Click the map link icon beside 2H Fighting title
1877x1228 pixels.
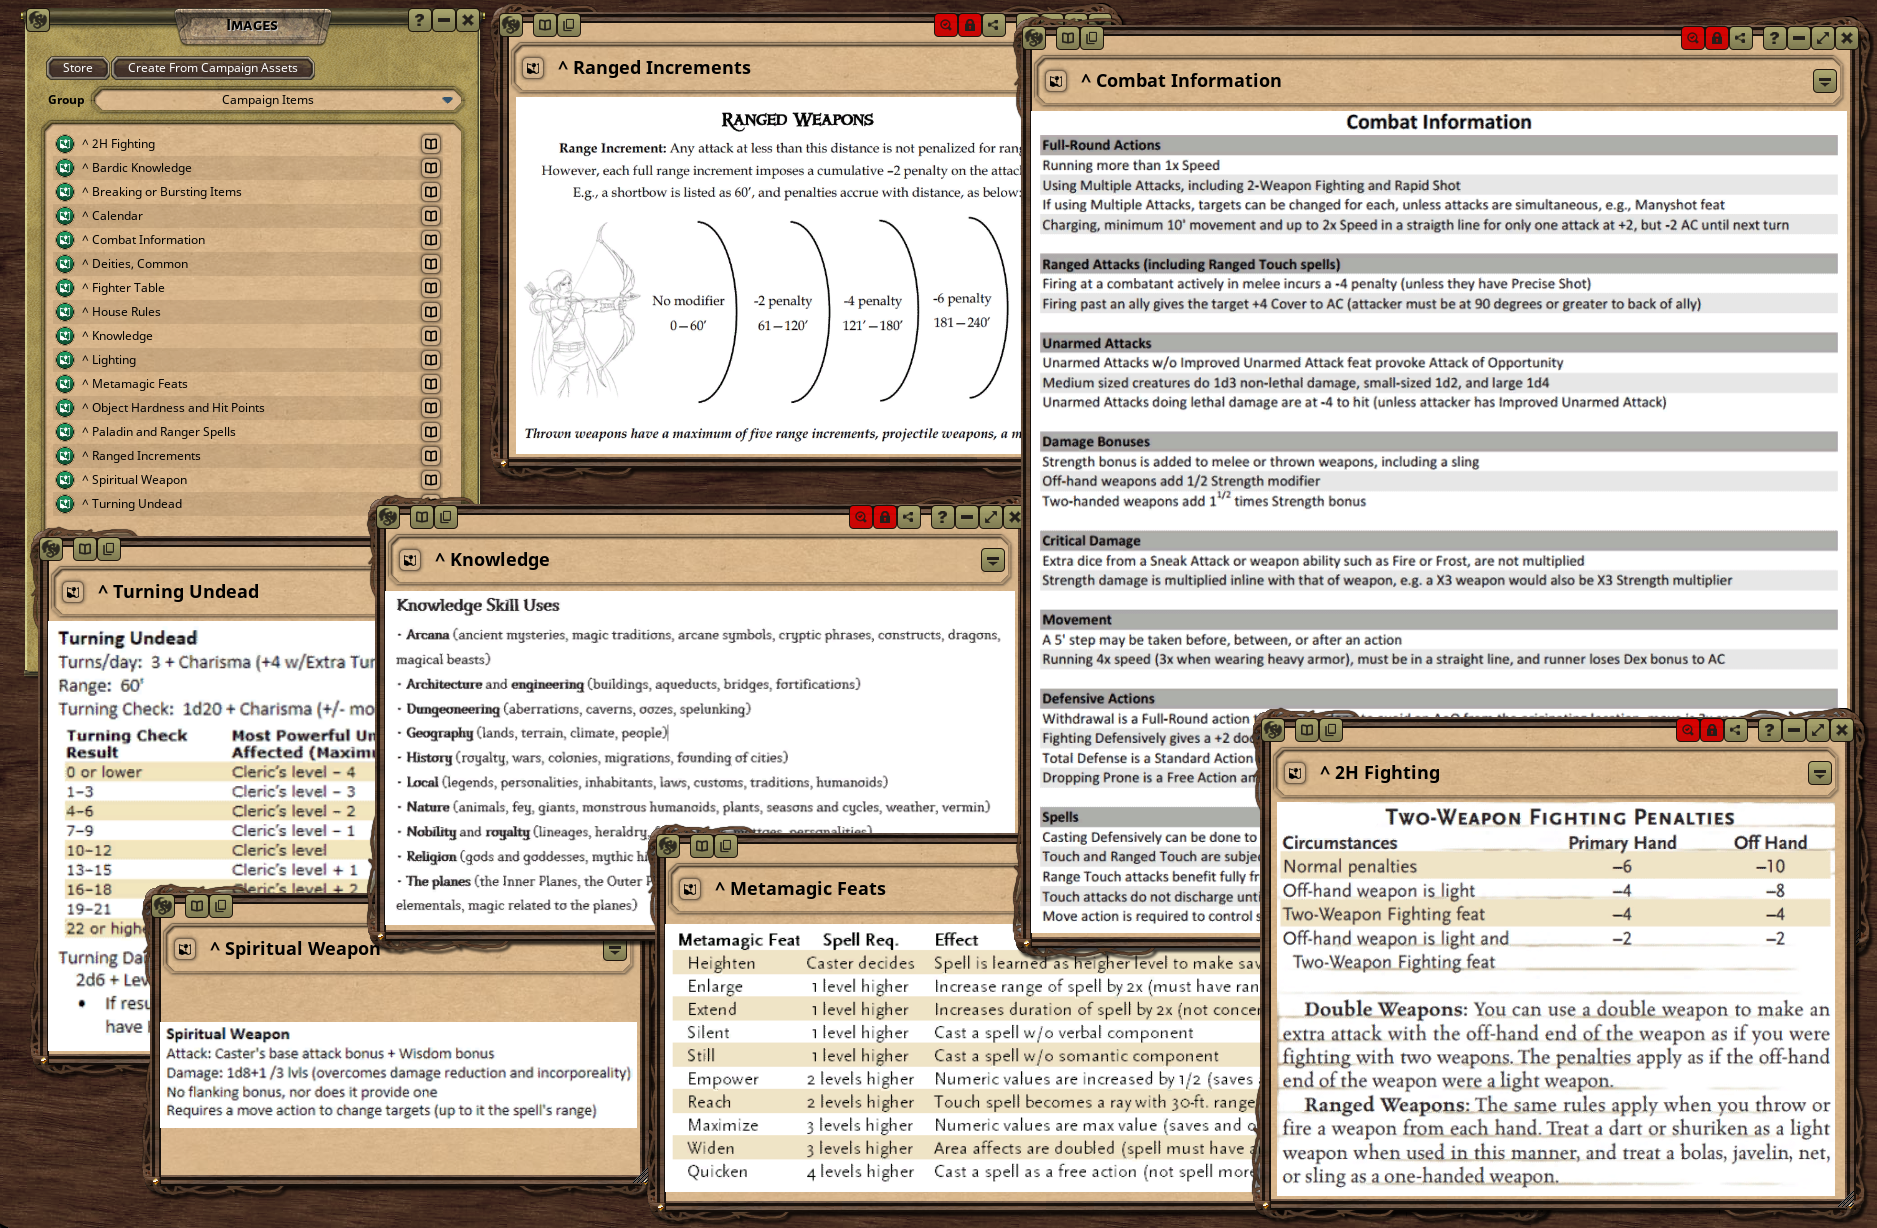point(1295,773)
